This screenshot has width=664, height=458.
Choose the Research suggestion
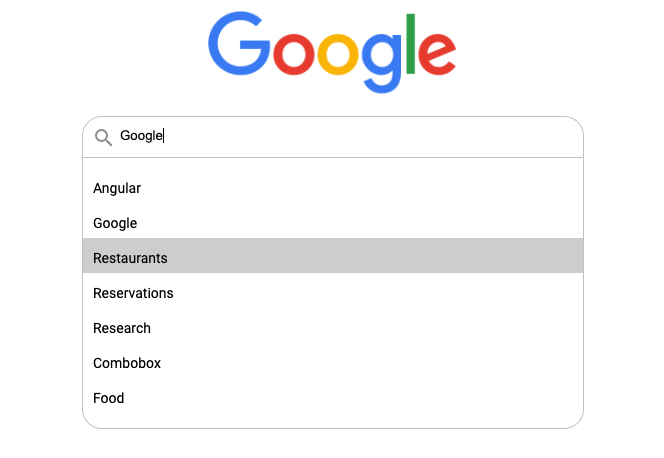click(333, 328)
